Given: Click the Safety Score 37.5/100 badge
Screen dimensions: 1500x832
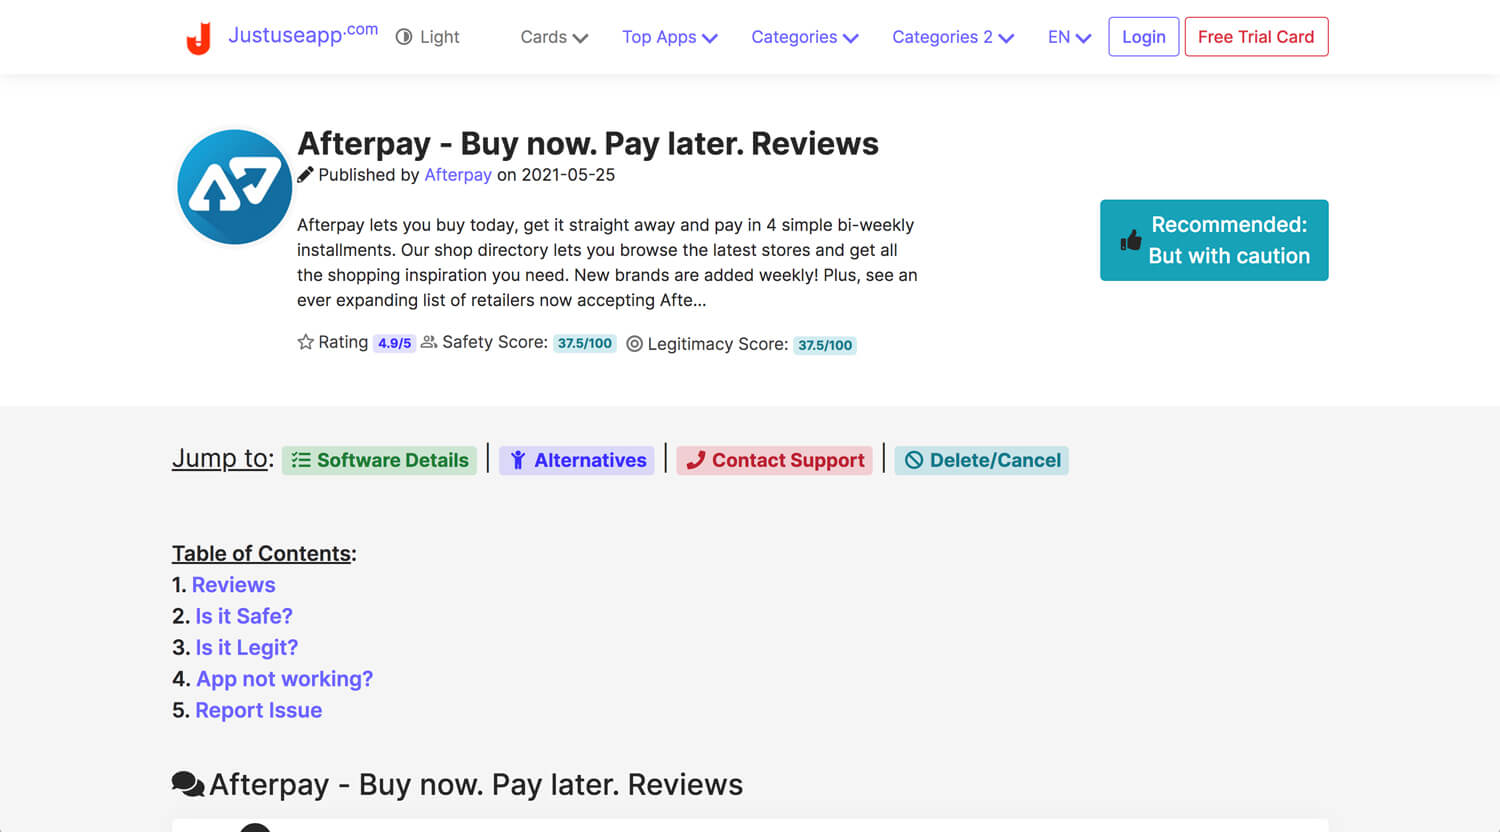Looking at the screenshot, I should coord(585,343).
